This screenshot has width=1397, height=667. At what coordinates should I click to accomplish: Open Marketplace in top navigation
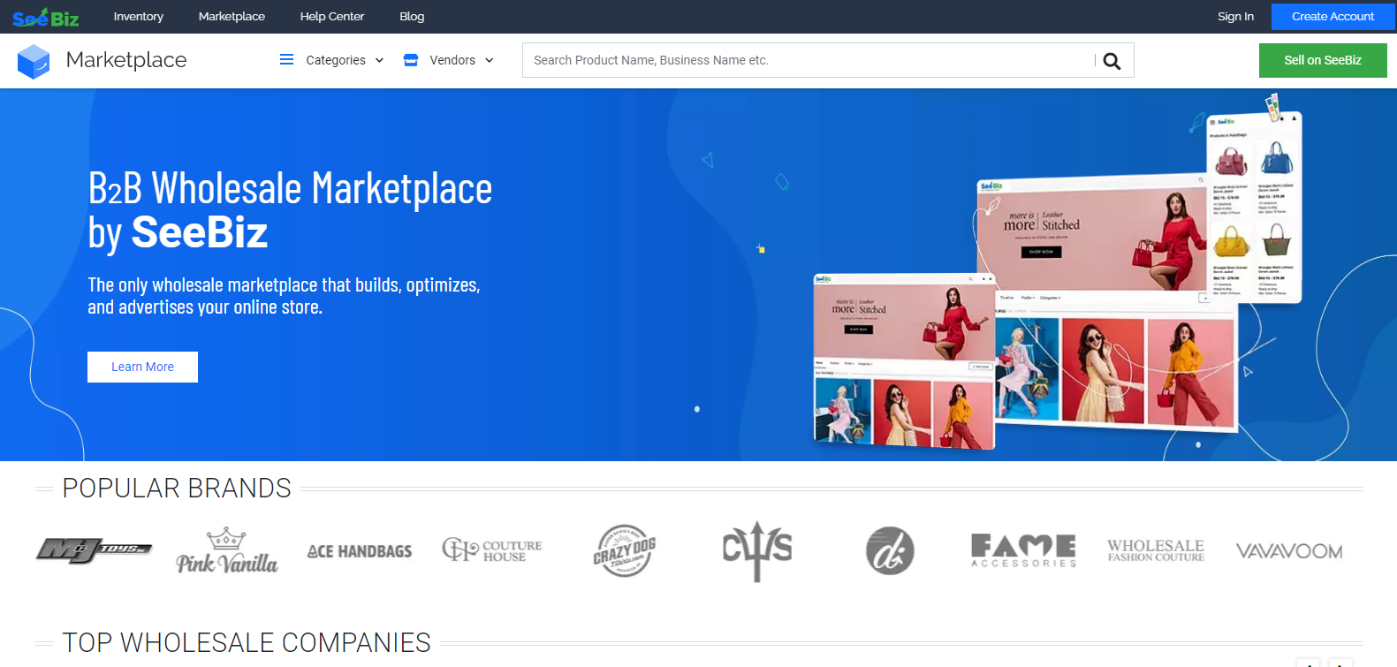[232, 16]
